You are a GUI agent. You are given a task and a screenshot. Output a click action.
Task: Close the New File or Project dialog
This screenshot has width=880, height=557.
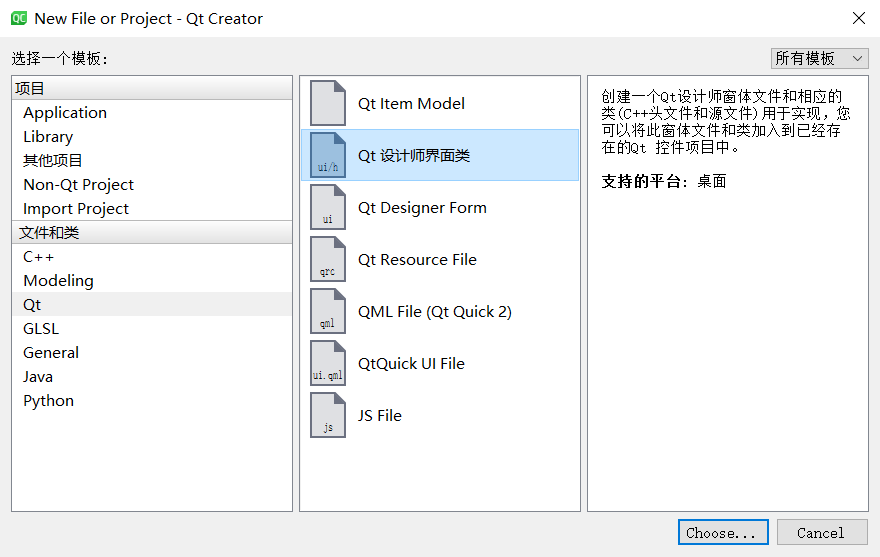point(859,18)
